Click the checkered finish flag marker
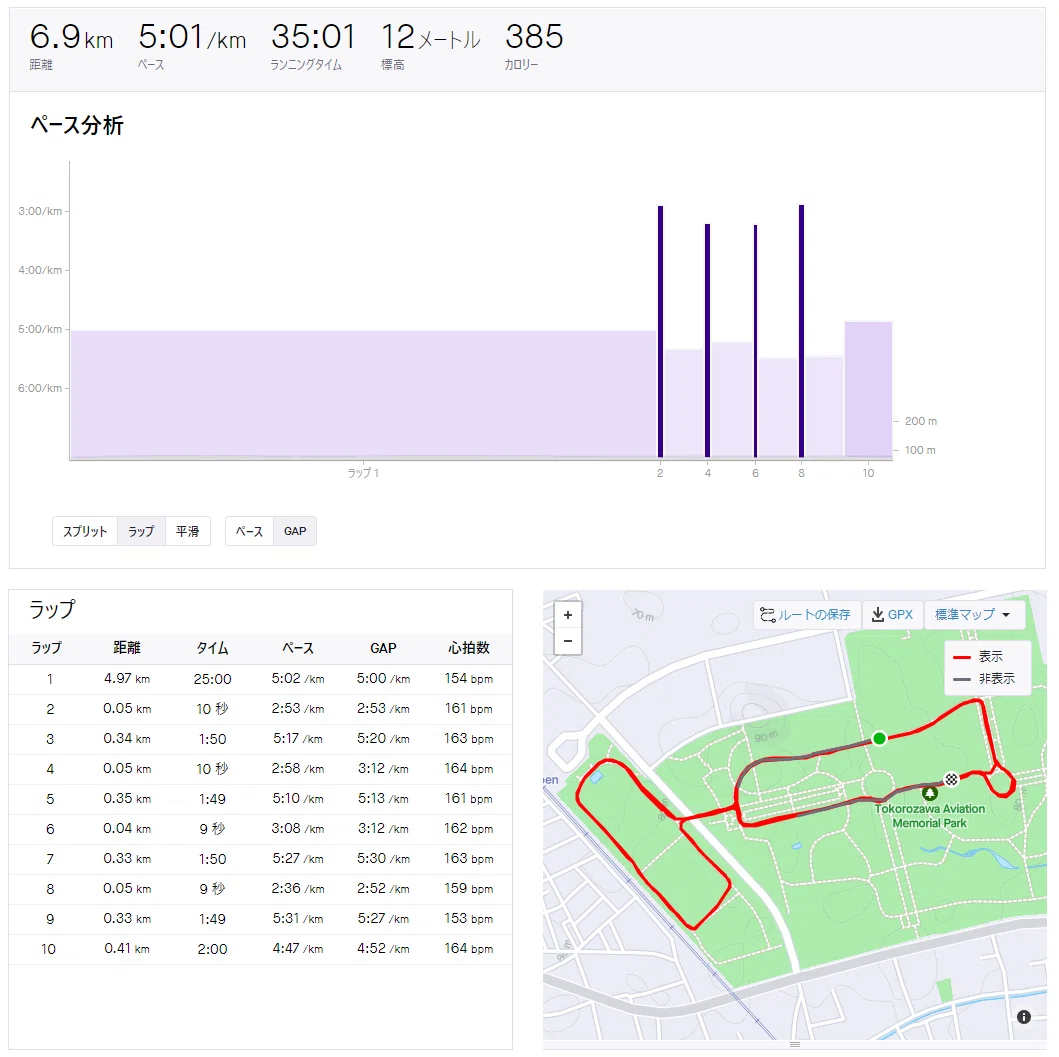The width and height of the screenshot is (1059, 1057). click(951, 779)
